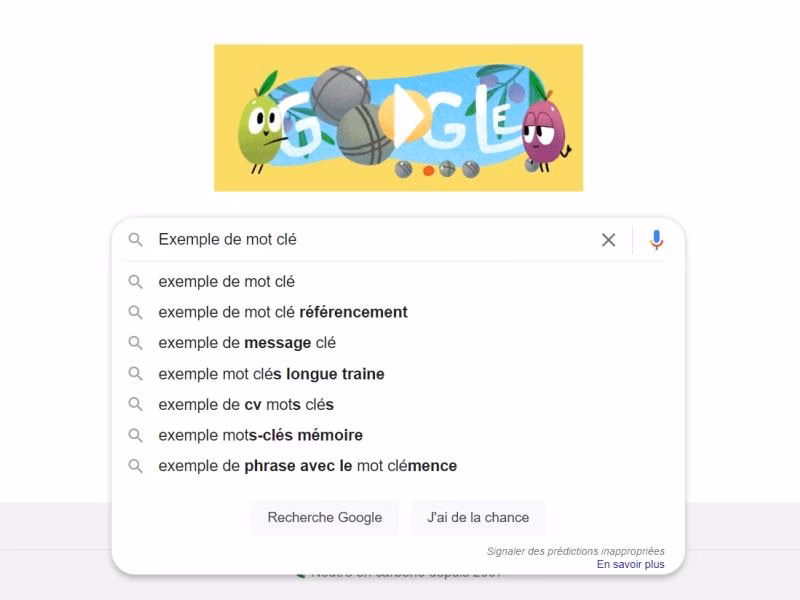Click 'Signaler des prédictions inappropriées'
The width and height of the screenshot is (800, 600).
tap(575, 550)
